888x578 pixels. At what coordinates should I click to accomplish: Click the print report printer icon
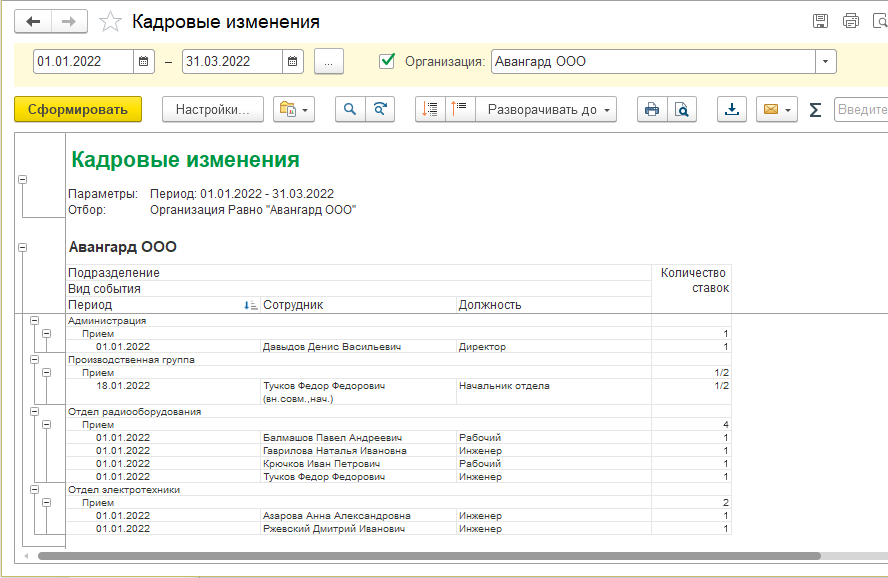(652, 109)
